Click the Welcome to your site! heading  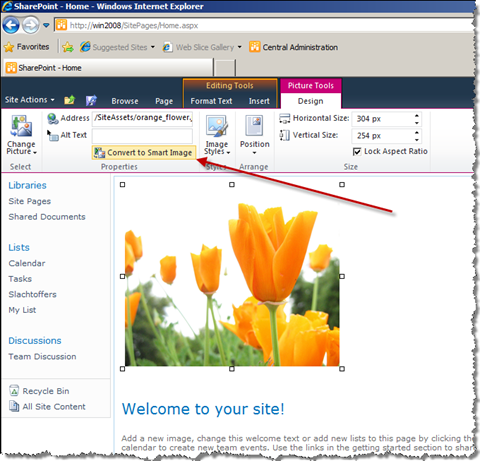pyautogui.click(x=203, y=409)
